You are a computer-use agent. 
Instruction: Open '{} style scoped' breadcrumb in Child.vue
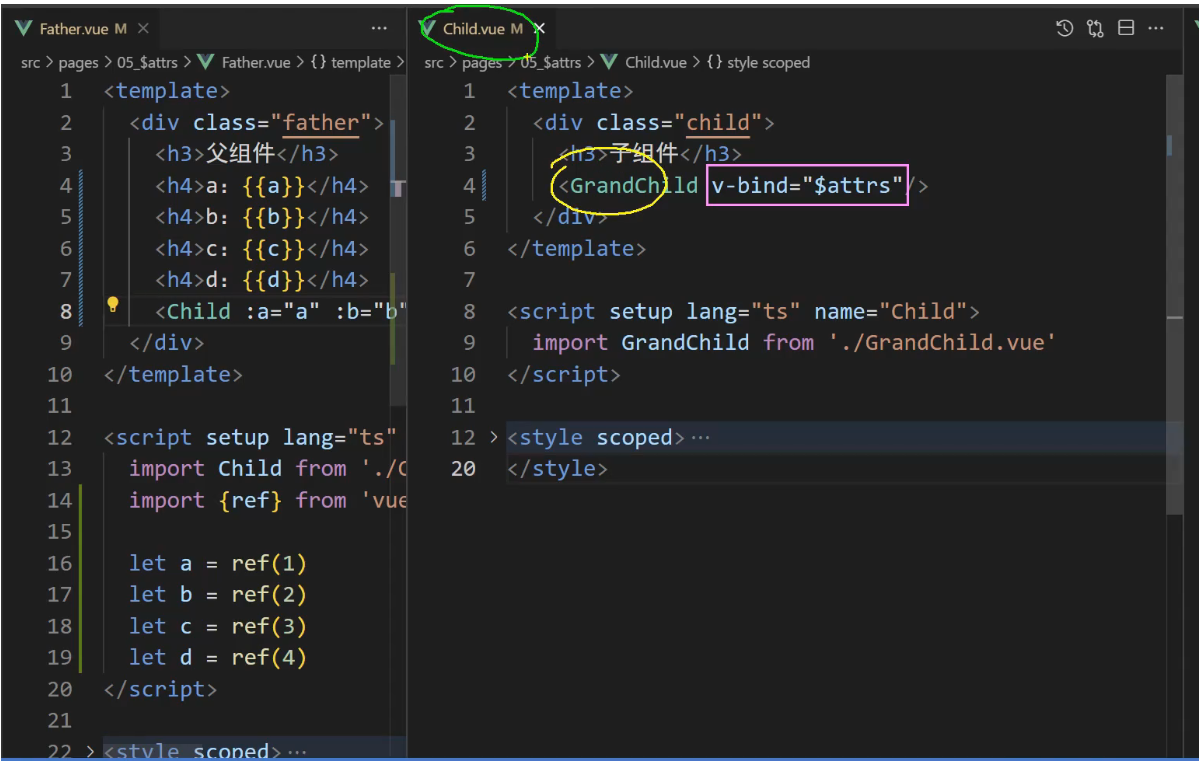(758, 62)
